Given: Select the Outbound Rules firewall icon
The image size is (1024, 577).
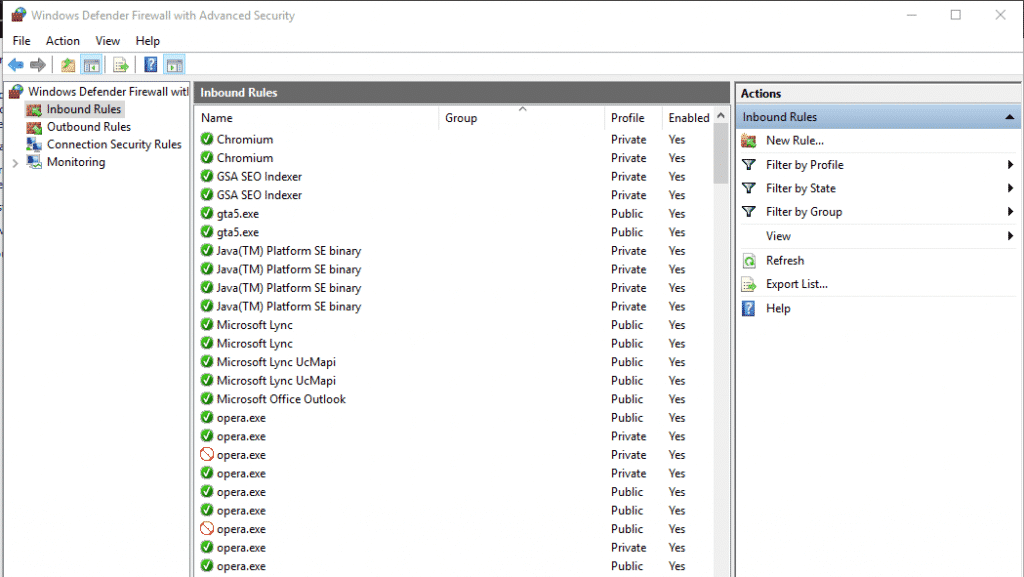Looking at the screenshot, I should point(35,127).
